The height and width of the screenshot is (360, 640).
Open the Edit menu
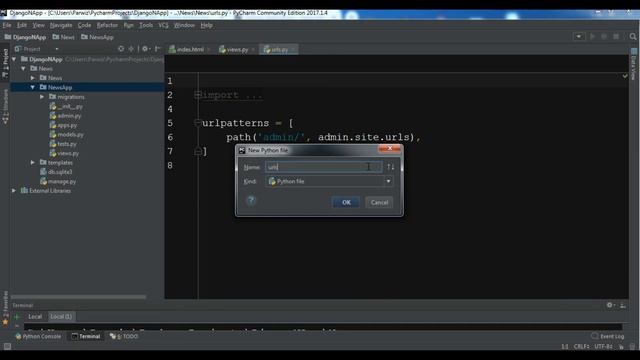point(22,25)
